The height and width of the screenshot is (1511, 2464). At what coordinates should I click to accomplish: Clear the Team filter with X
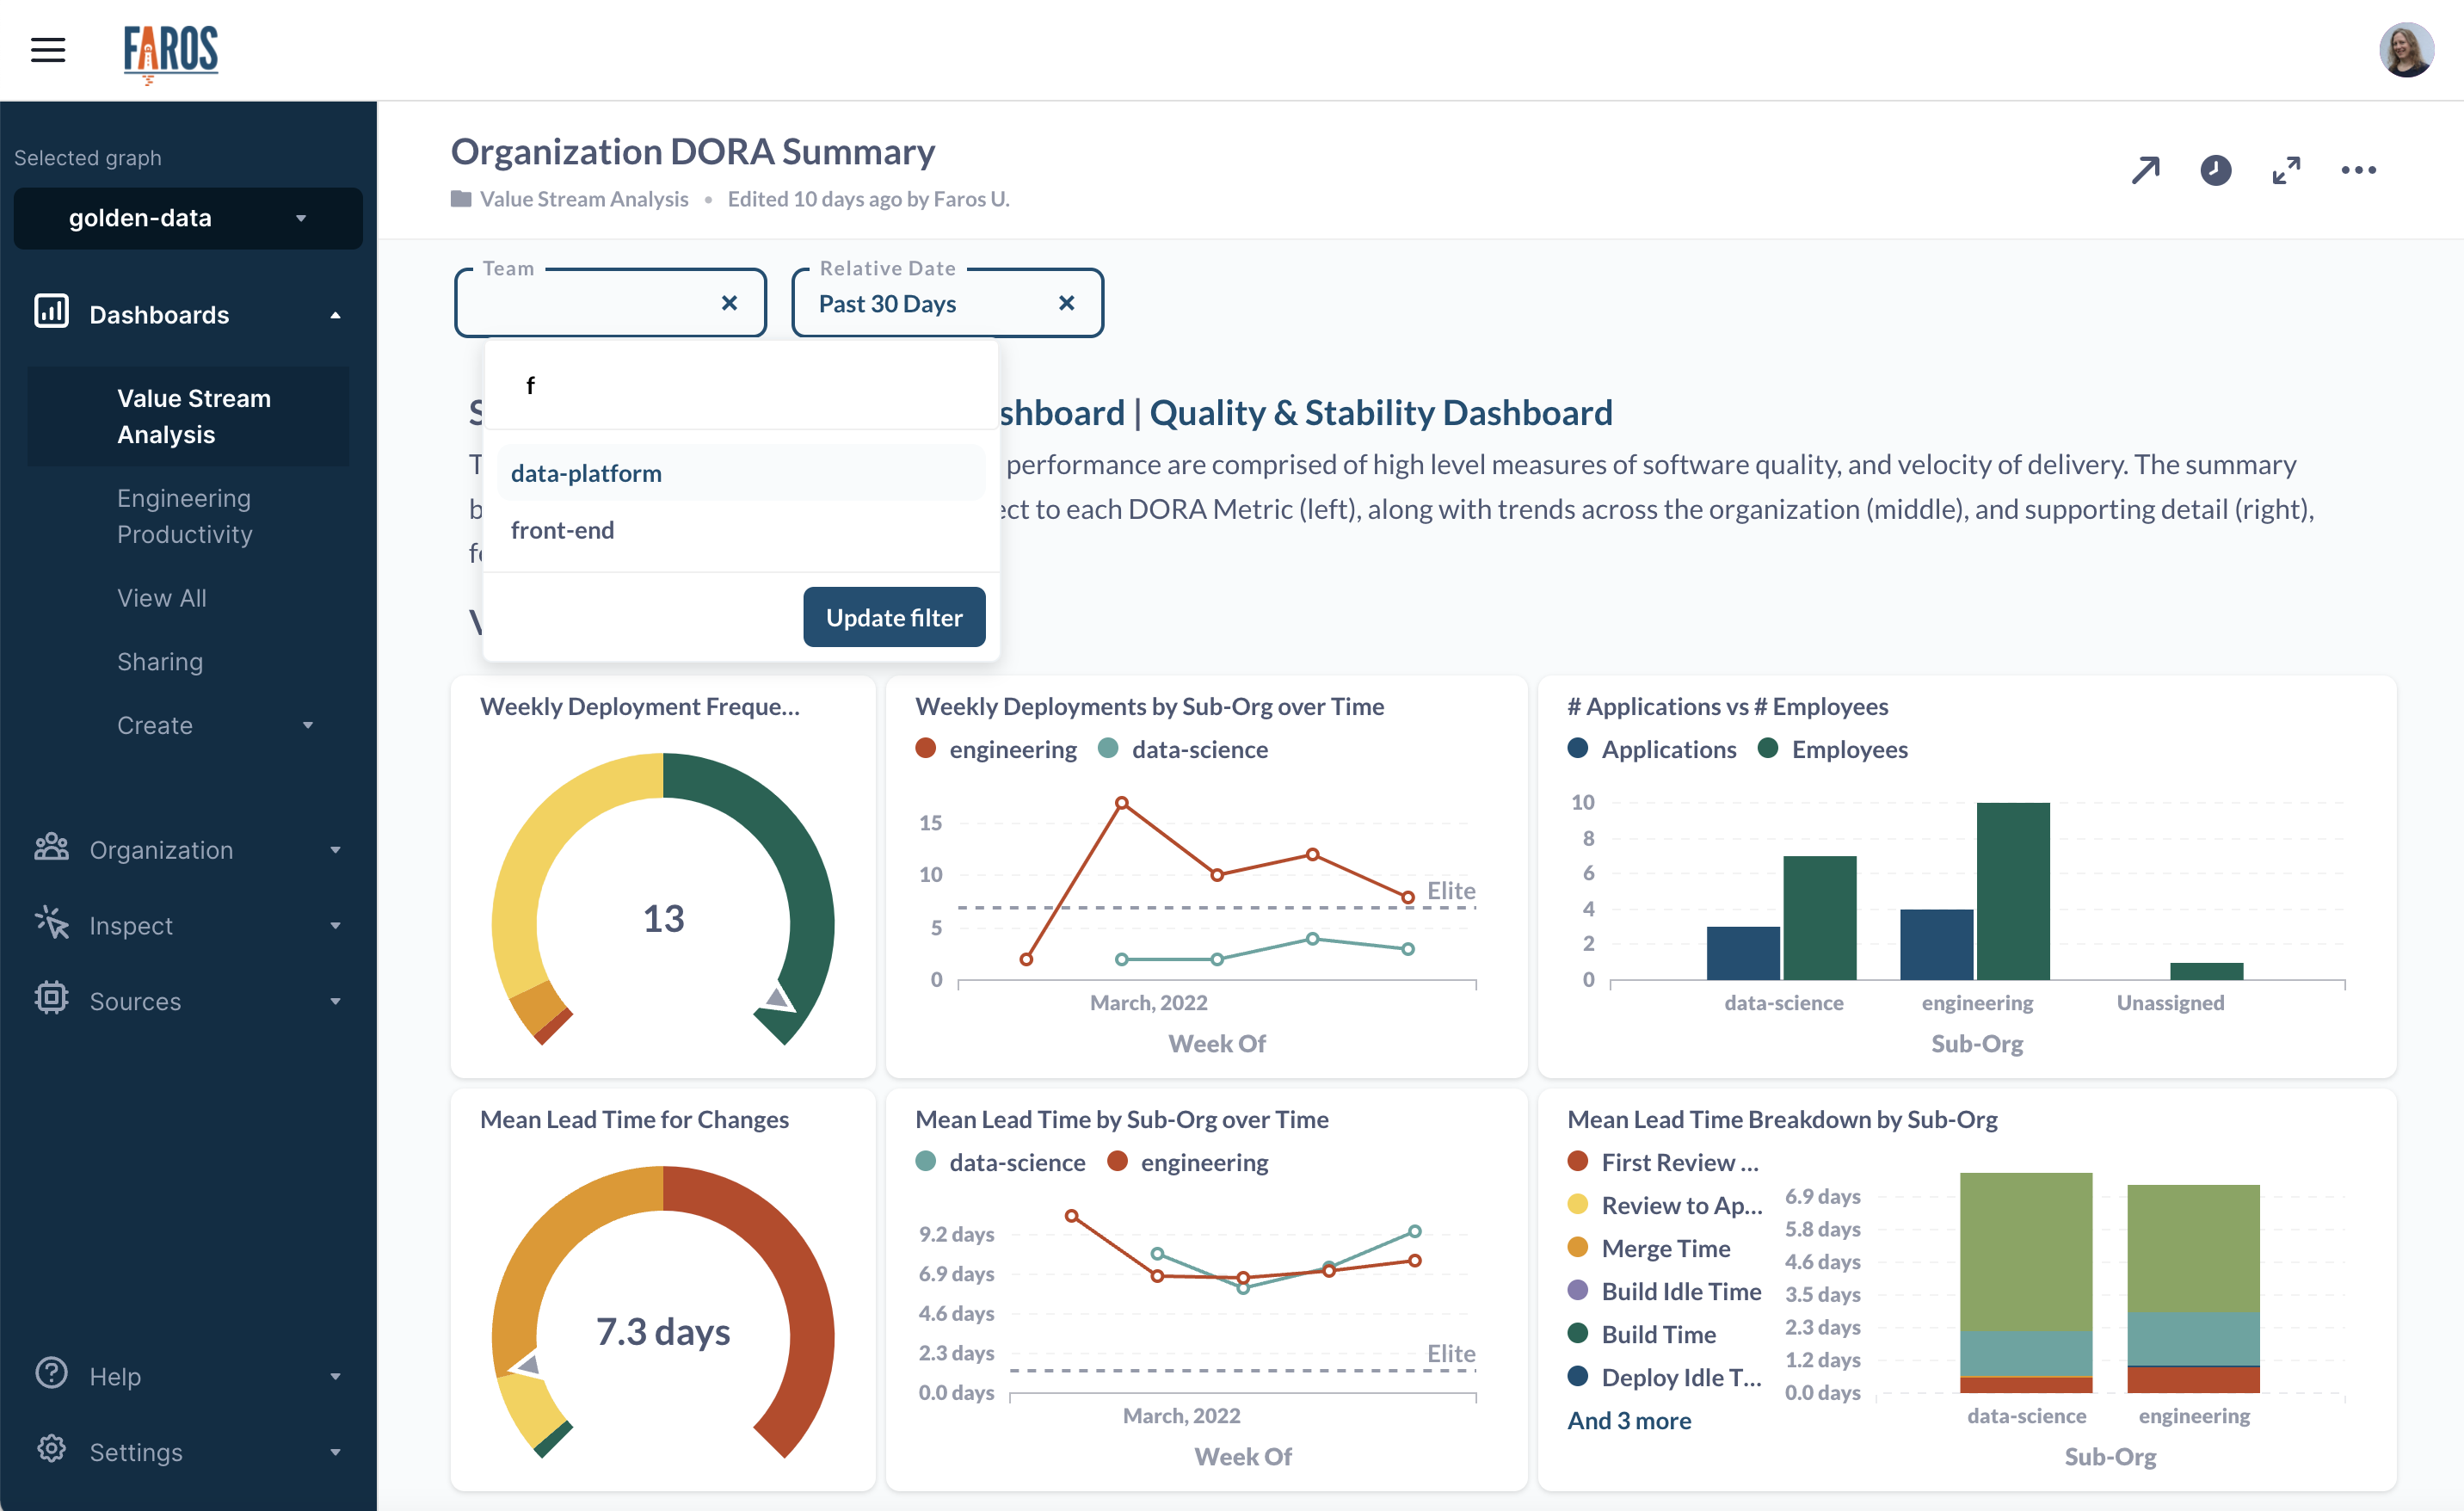tap(729, 303)
